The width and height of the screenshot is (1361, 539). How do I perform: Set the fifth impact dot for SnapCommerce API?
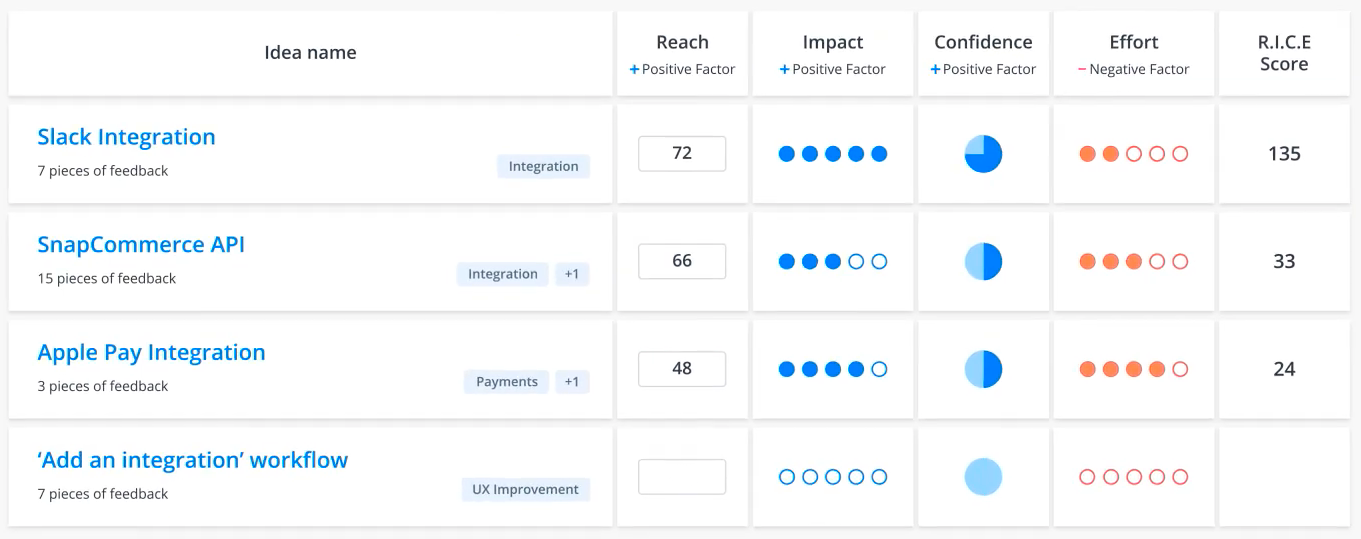(x=879, y=262)
